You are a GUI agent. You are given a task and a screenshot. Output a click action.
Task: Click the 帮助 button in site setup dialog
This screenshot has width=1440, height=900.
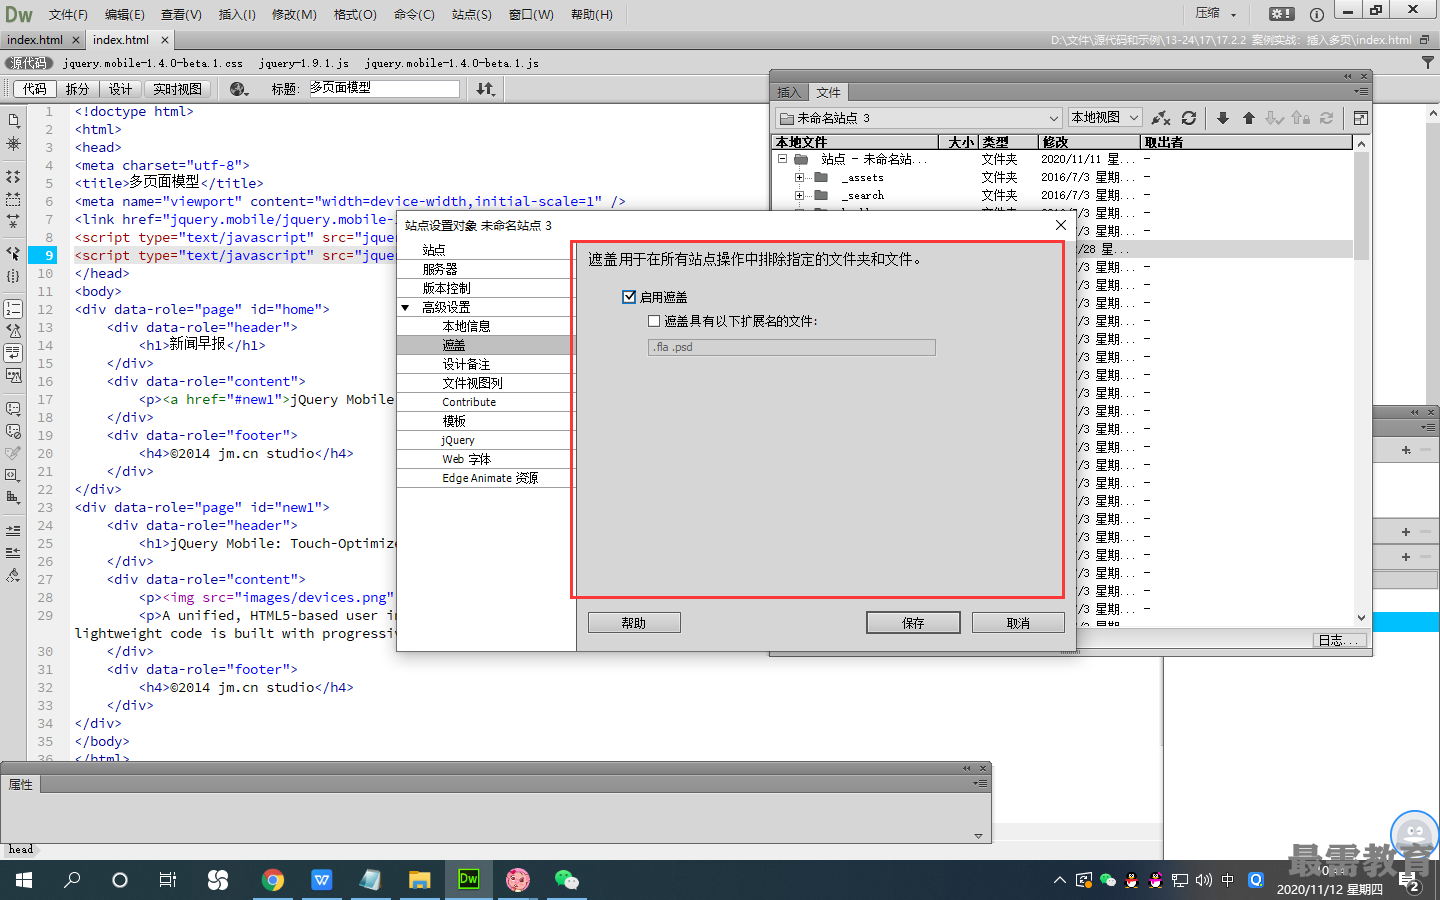point(634,623)
